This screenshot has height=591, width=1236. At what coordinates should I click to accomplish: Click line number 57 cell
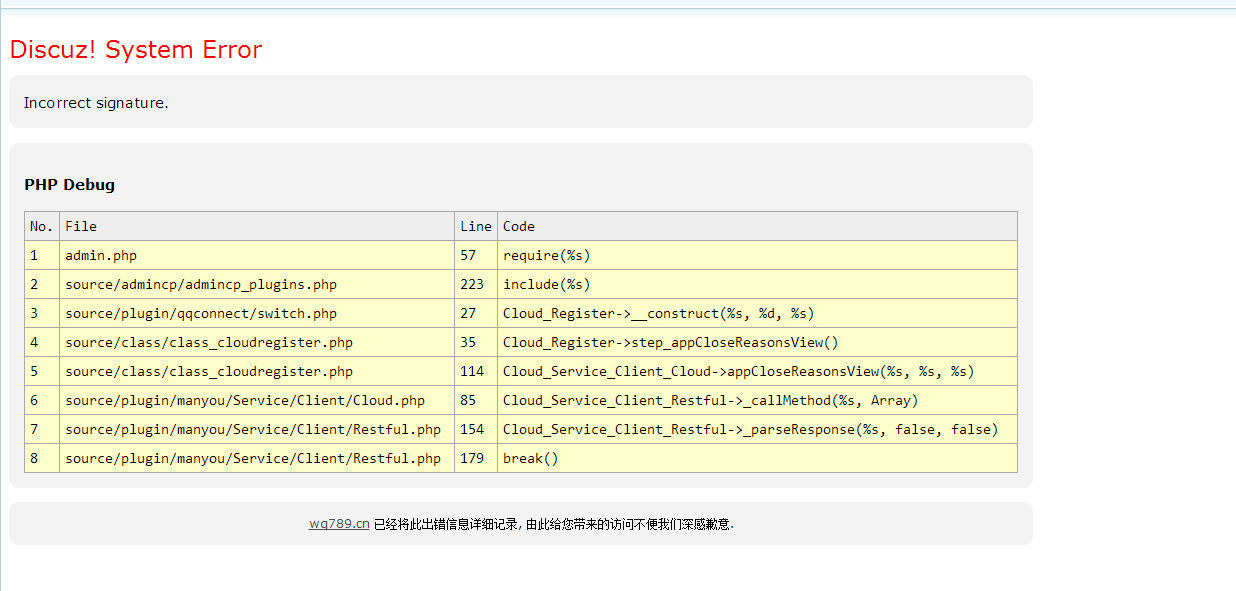point(476,255)
